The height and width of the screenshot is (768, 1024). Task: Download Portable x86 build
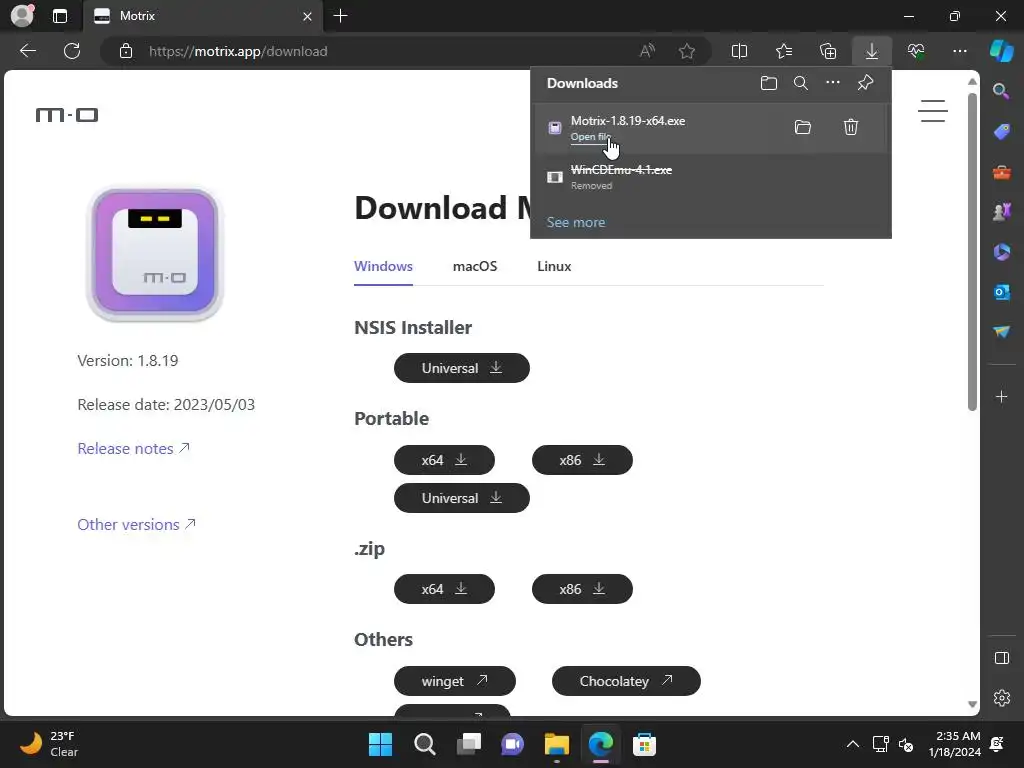tap(582, 460)
